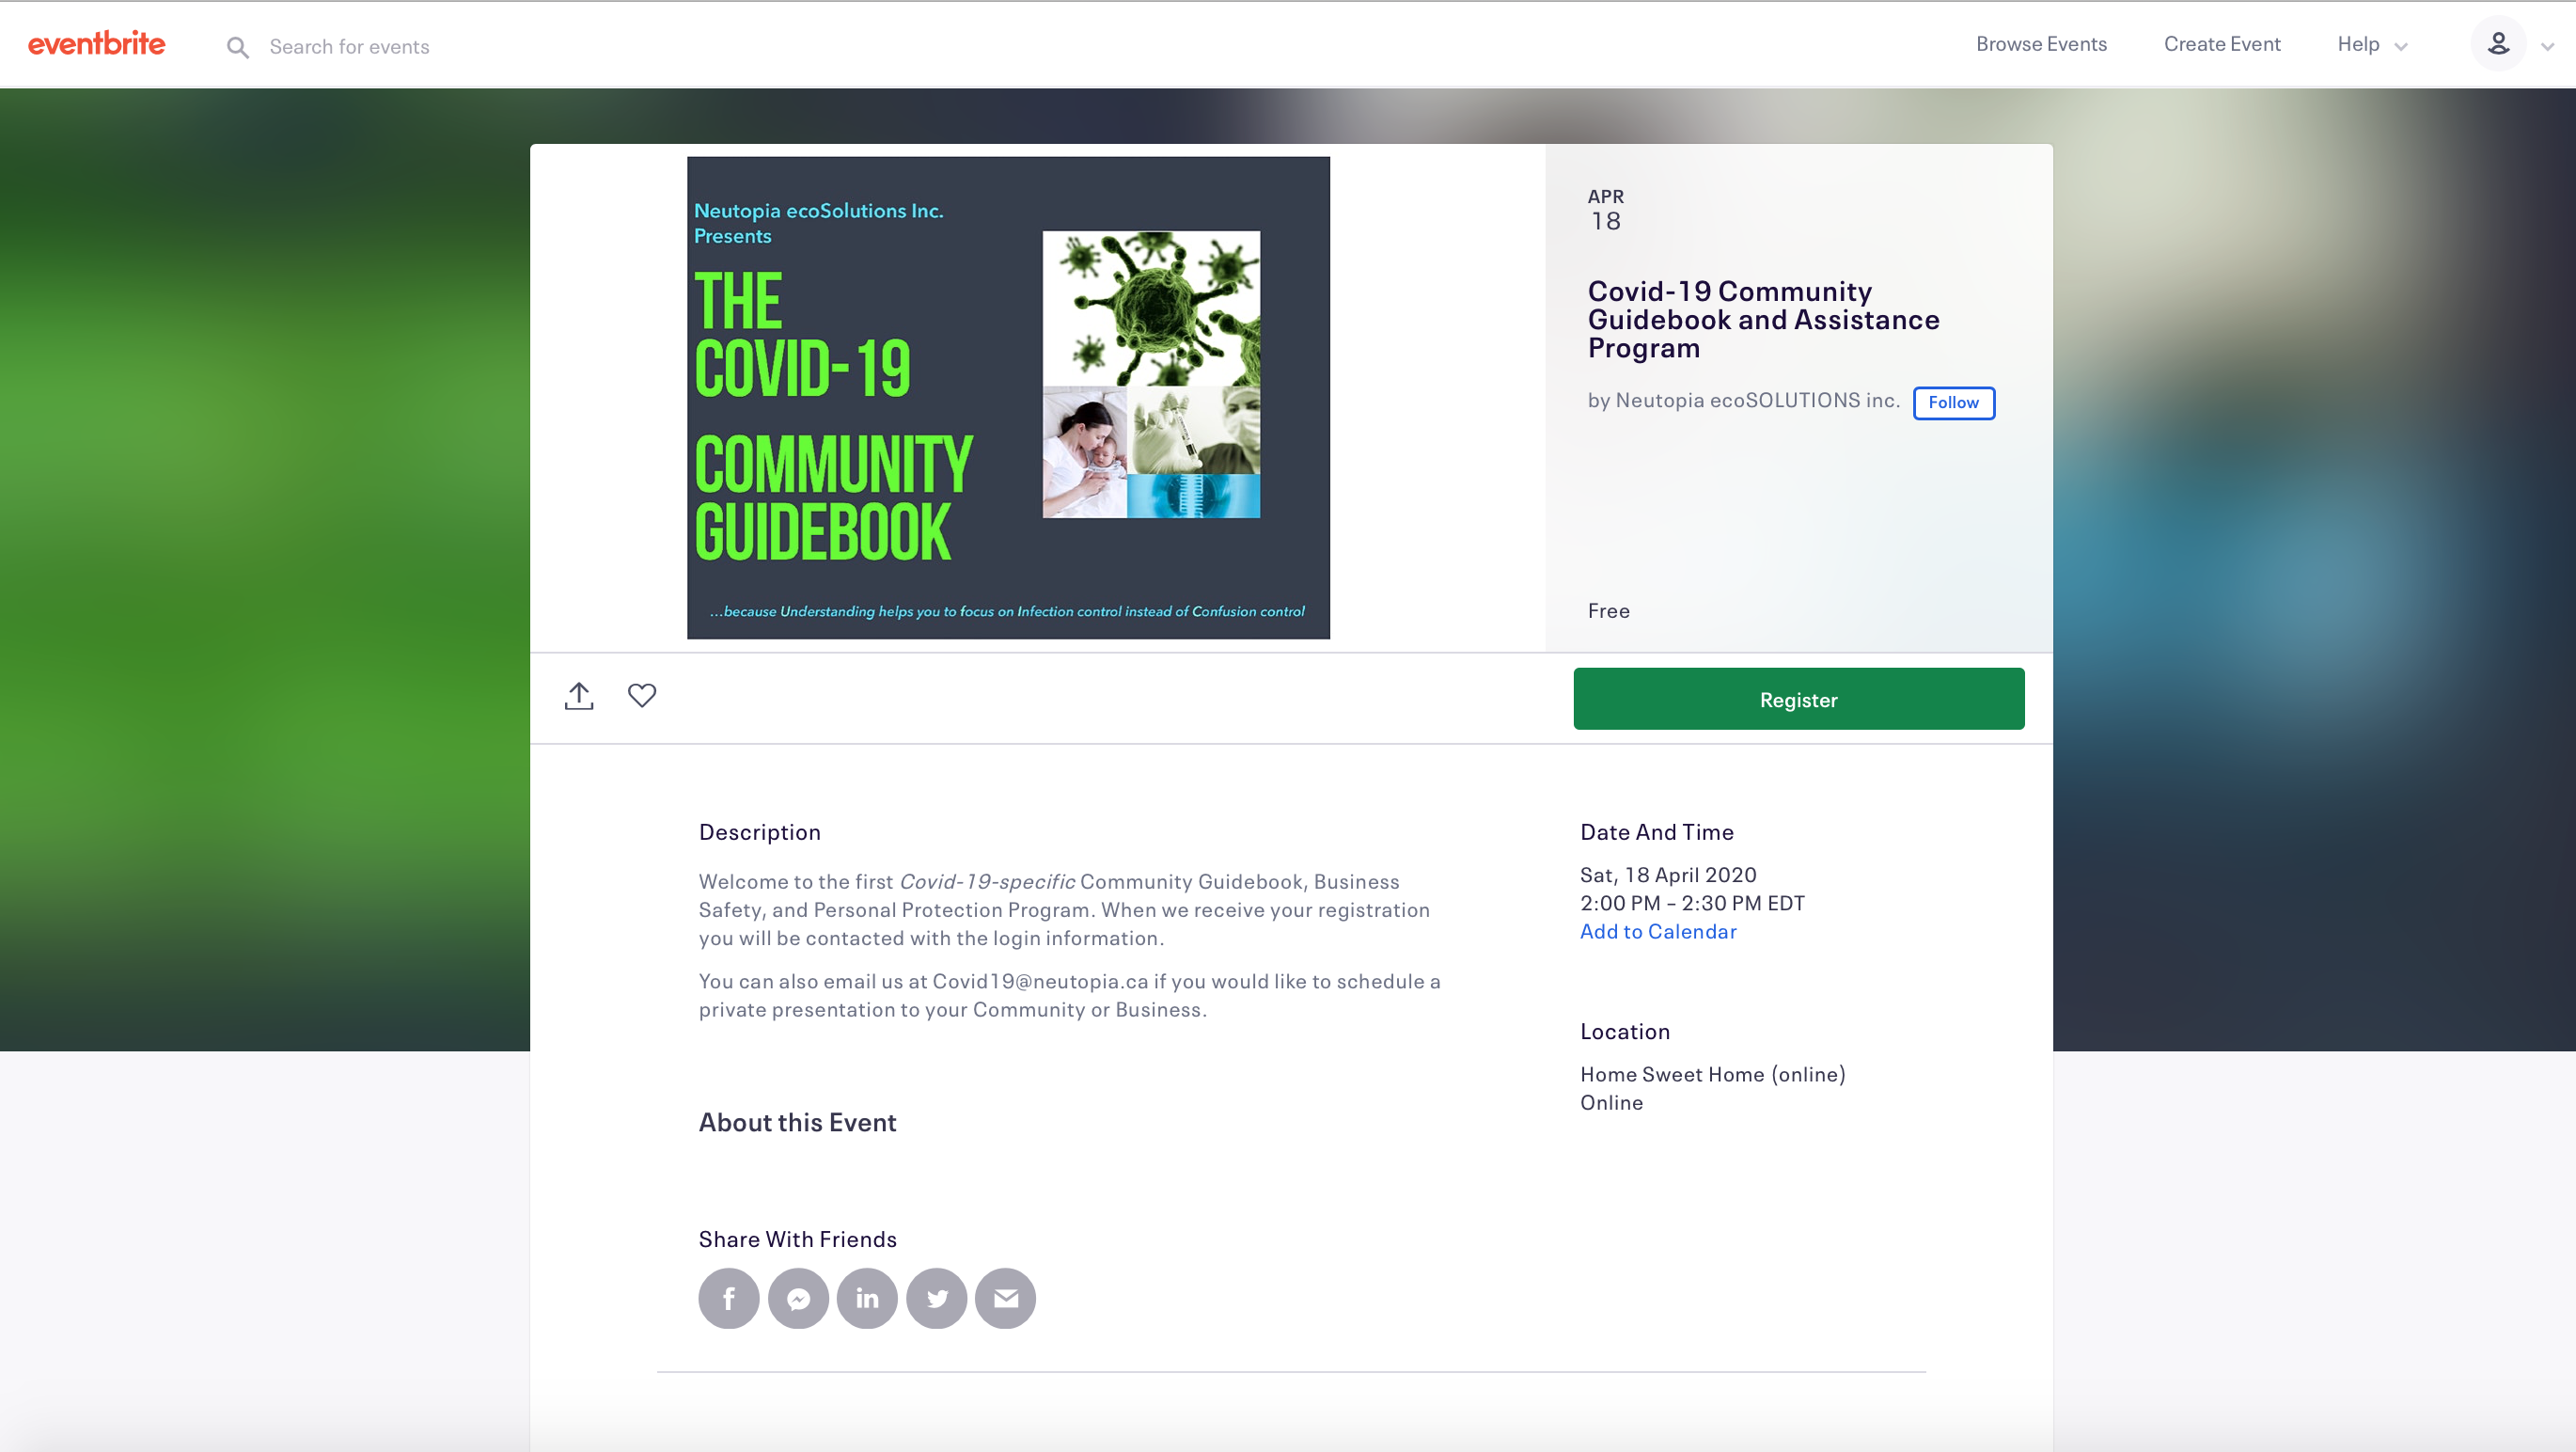Expand the account menu chevron
The image size is (2576, 1452).
coord(2547,47)
